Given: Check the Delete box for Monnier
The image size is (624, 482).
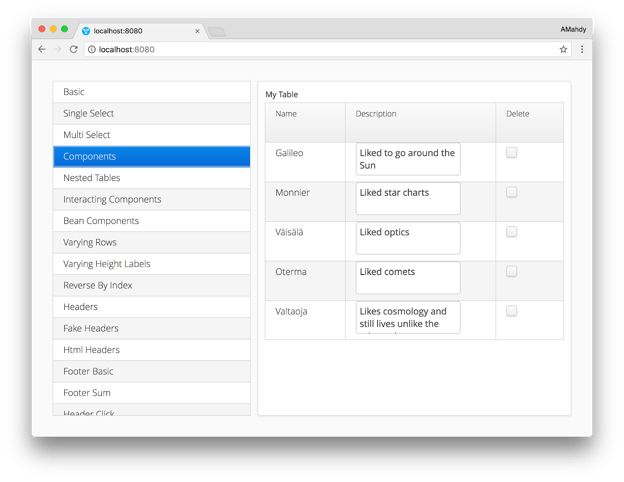Looking at the screenshot, I should (x=511, y=192).
